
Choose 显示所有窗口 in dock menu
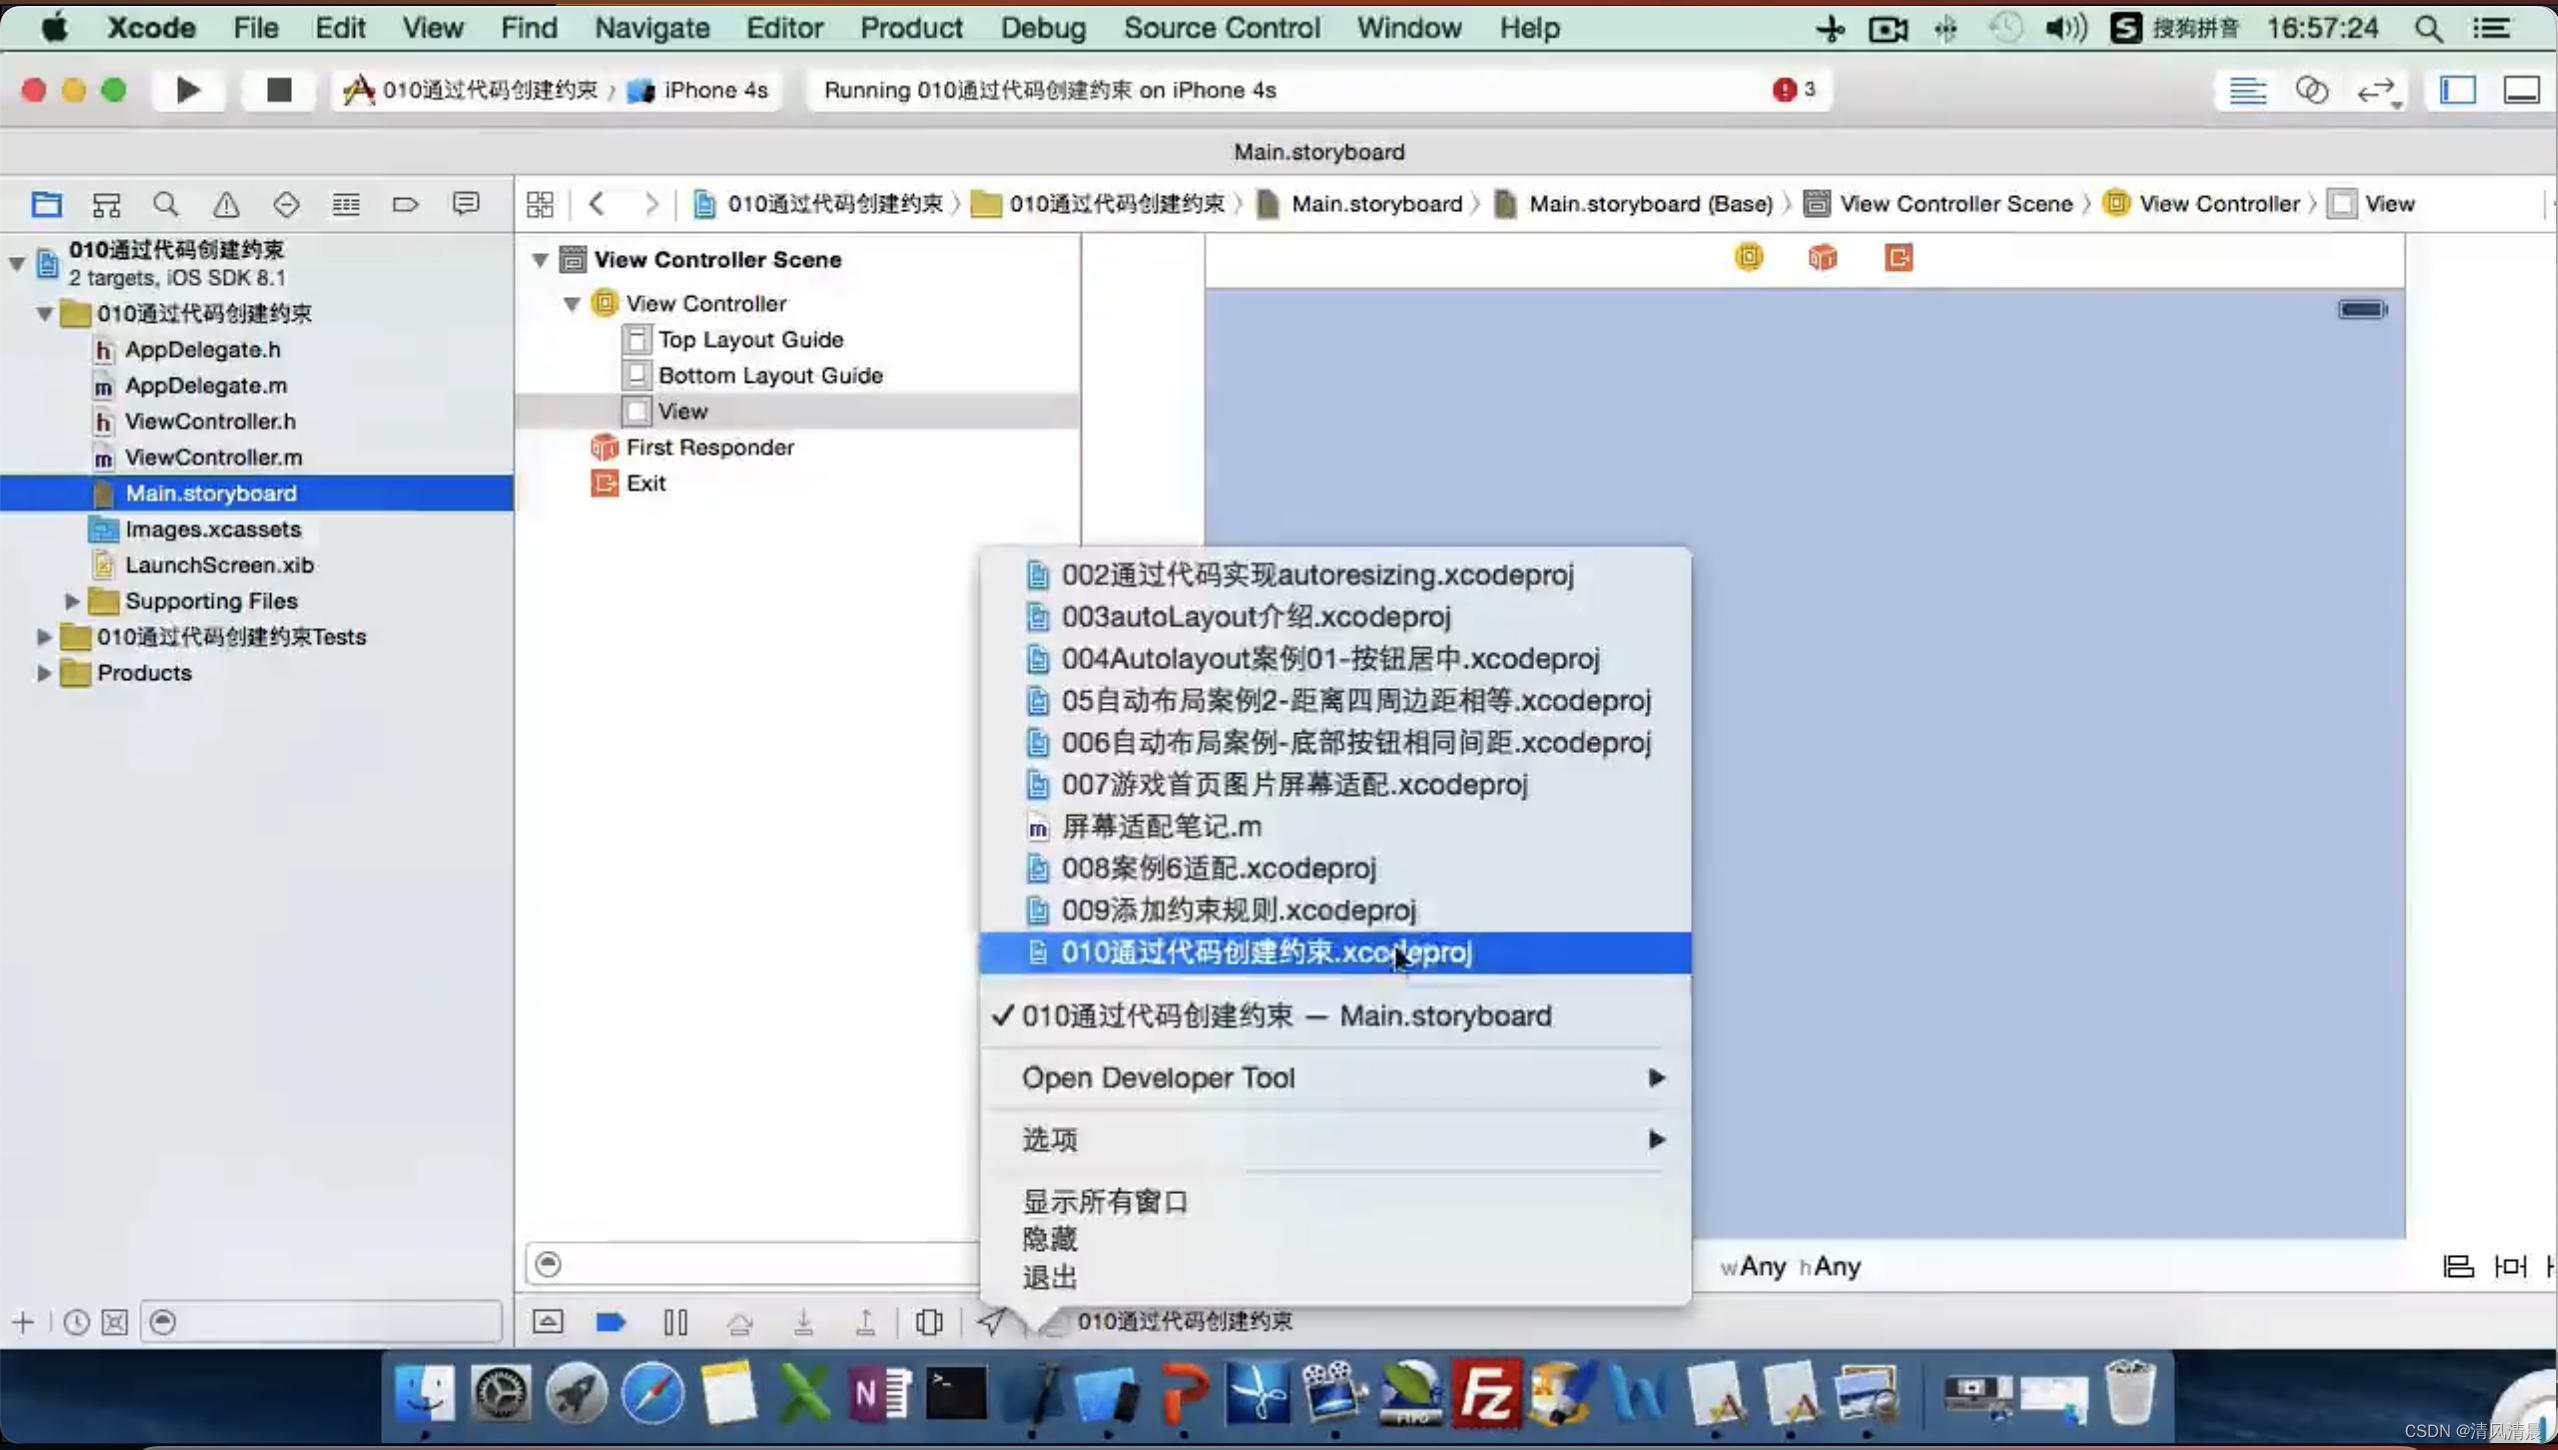[1105, 1201]
